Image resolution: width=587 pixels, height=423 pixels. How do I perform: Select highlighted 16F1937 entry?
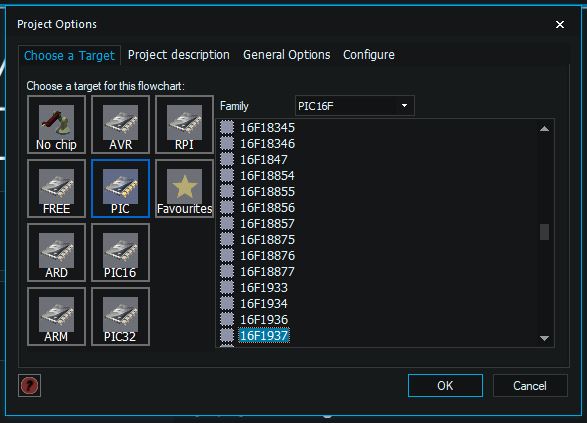coord(264,336)
